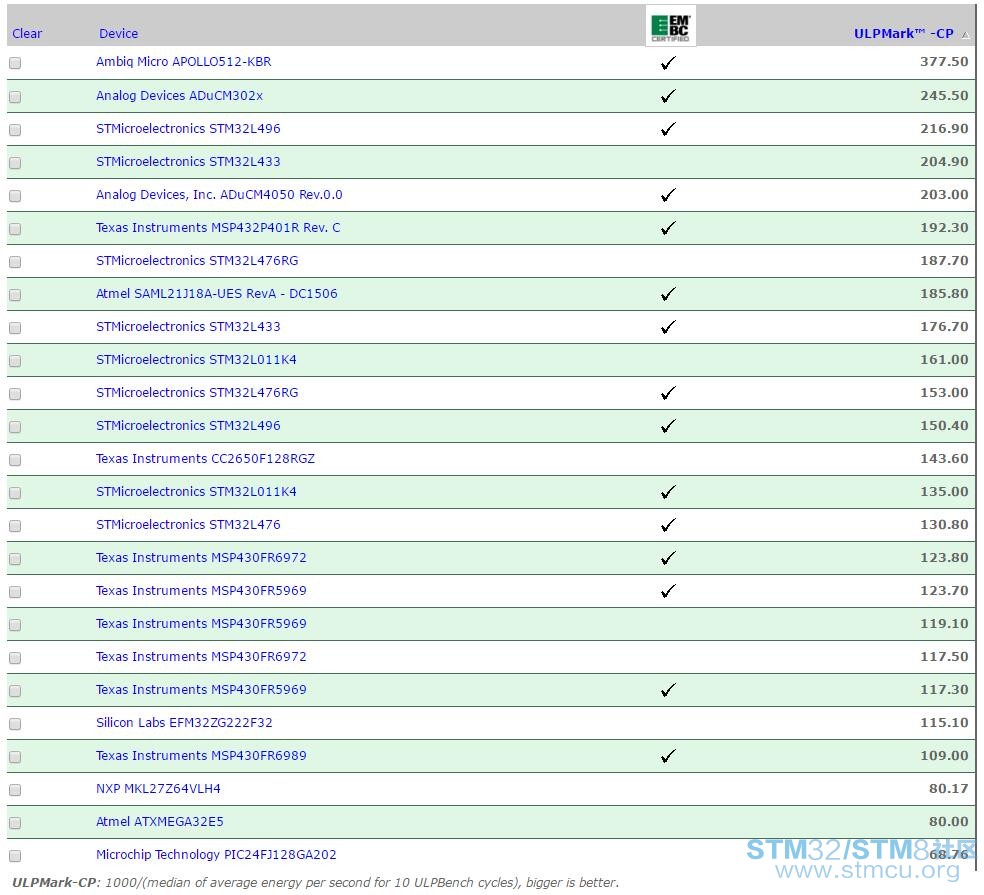Click the 115.10 score value

pos(944,722)
